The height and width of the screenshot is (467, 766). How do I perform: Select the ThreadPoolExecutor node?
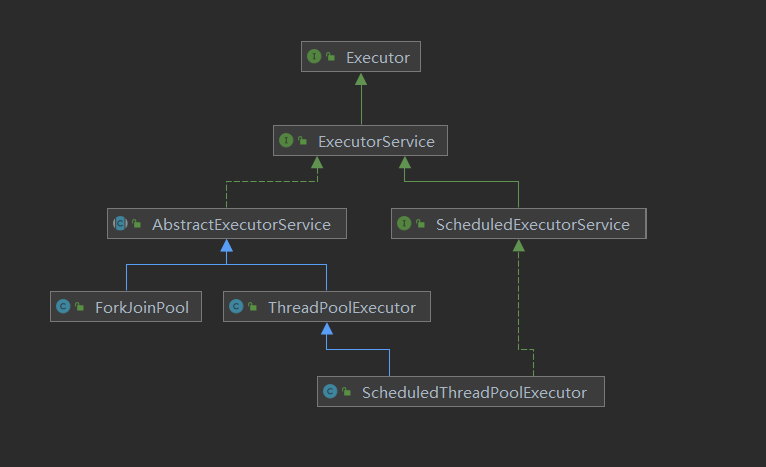click(x=327, y=307)
